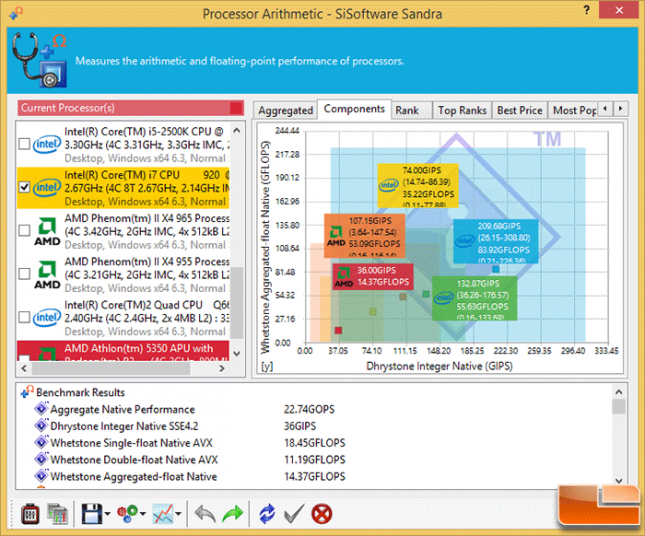Screen dimensions: 645x536
Task: Click the Sandra stethoscope module icon
Action: [39, 60]
